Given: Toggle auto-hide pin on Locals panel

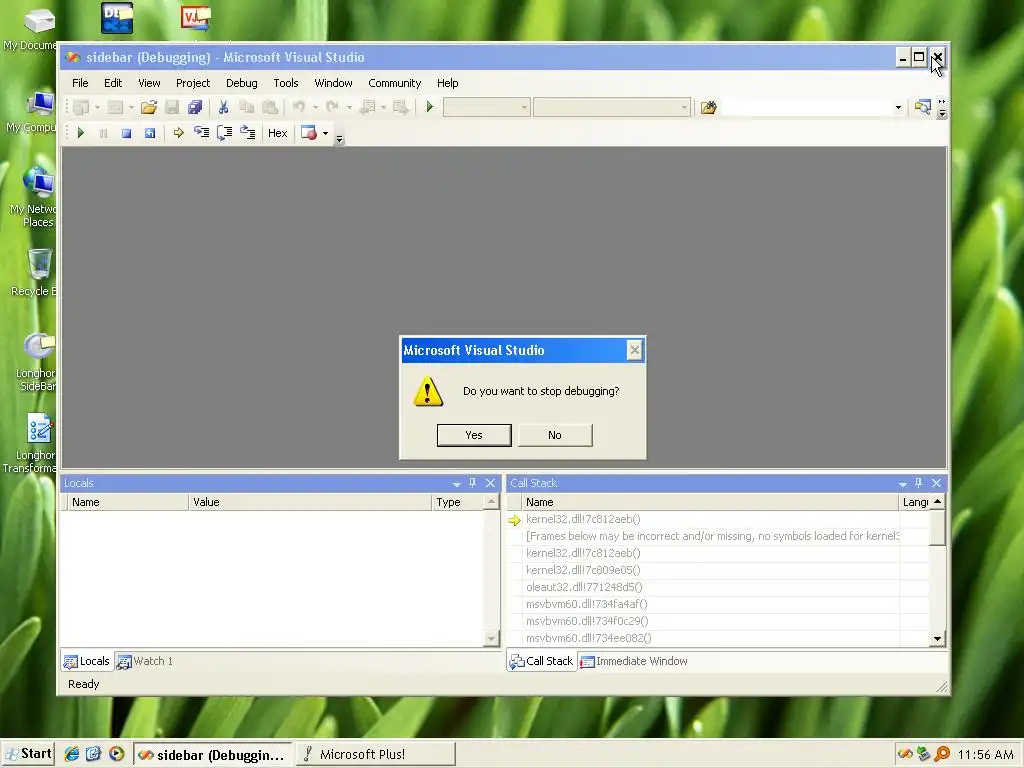Looking at the screenshot, I should tap(473, 483).
